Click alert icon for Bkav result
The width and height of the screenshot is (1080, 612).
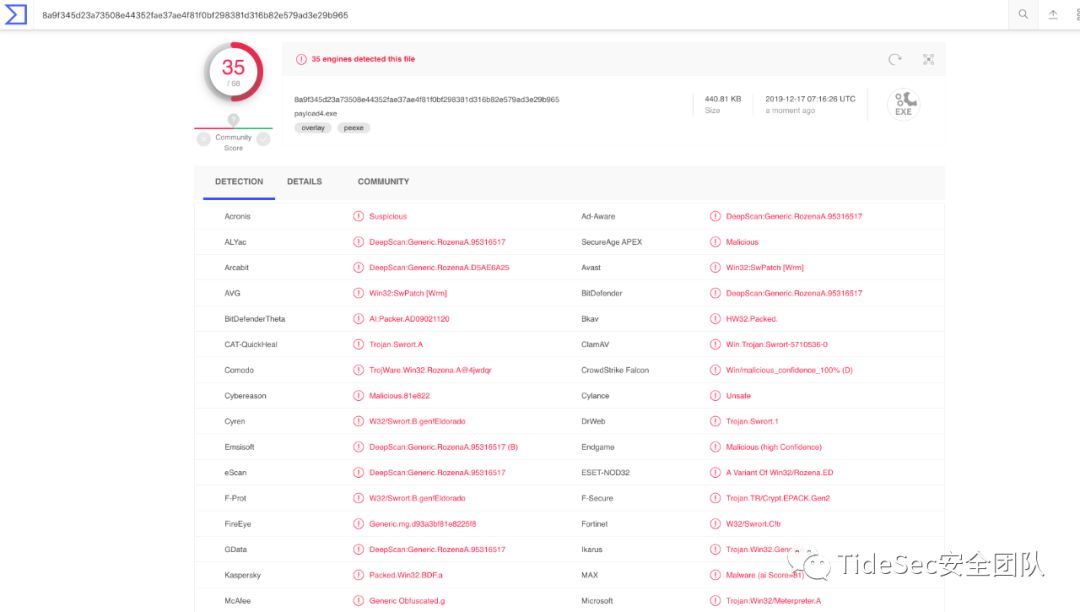click(715, 319)
